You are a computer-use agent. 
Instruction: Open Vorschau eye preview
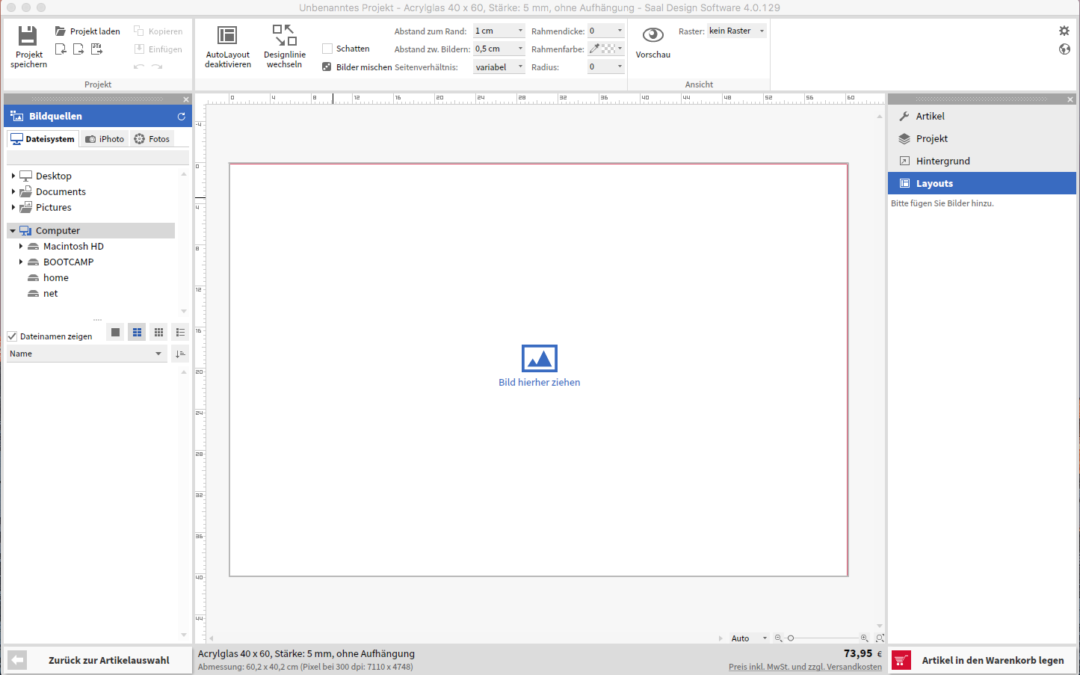653,42
